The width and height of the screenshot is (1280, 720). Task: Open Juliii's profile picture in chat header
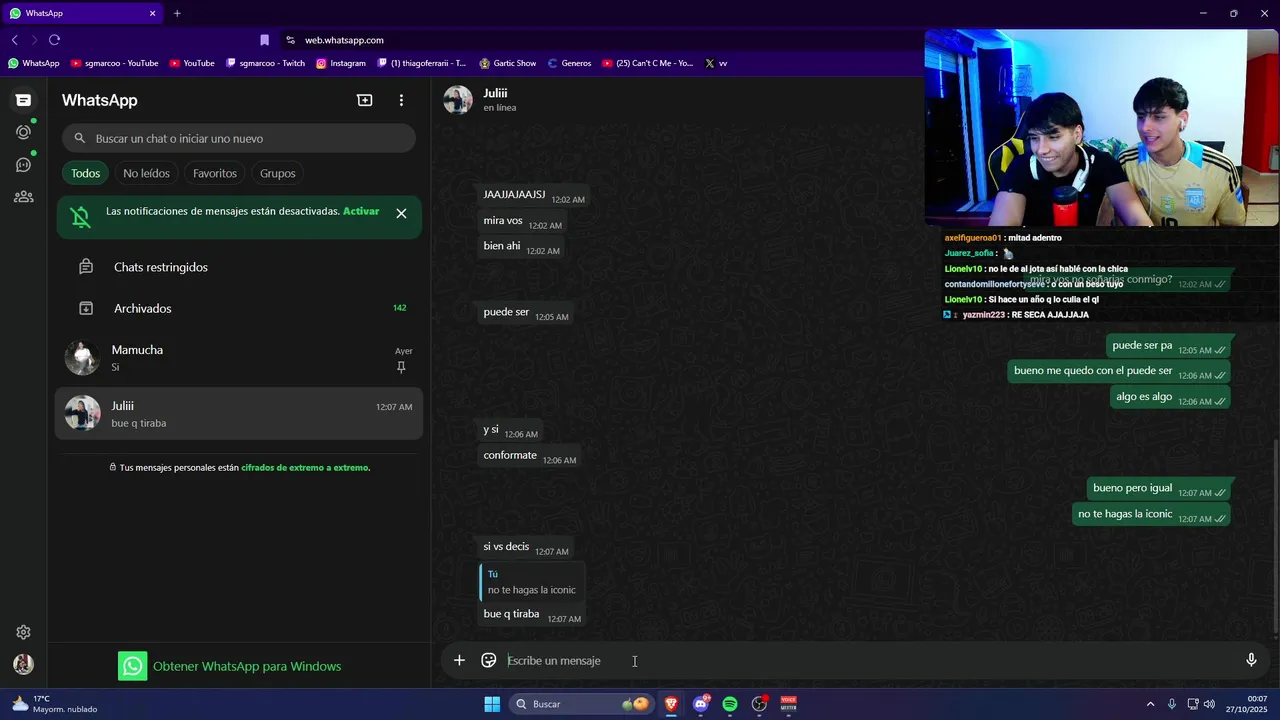(x=458, y=100)
